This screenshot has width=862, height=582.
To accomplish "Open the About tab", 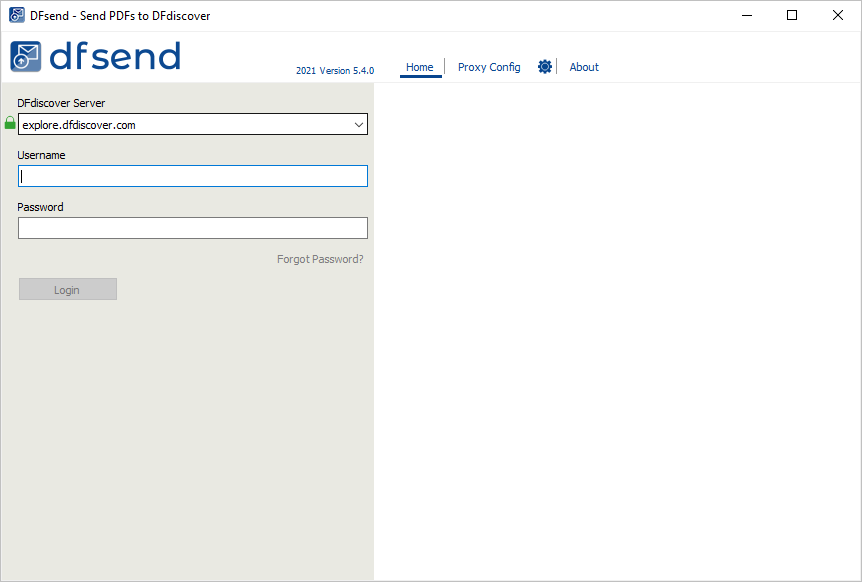I will (584, 67).
